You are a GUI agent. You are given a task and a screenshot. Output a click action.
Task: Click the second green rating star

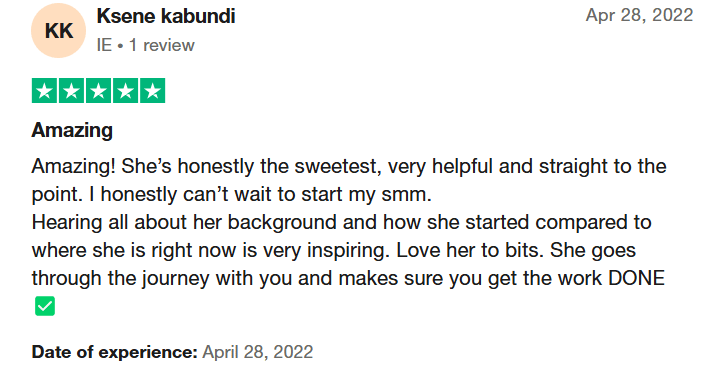[x=71, y=91]
